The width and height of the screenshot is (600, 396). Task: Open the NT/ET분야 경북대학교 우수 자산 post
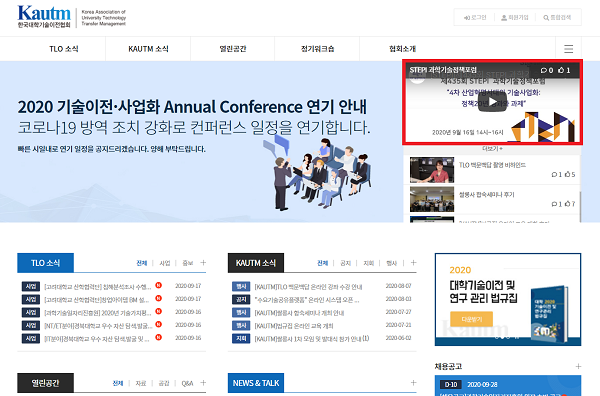(98, 326)
